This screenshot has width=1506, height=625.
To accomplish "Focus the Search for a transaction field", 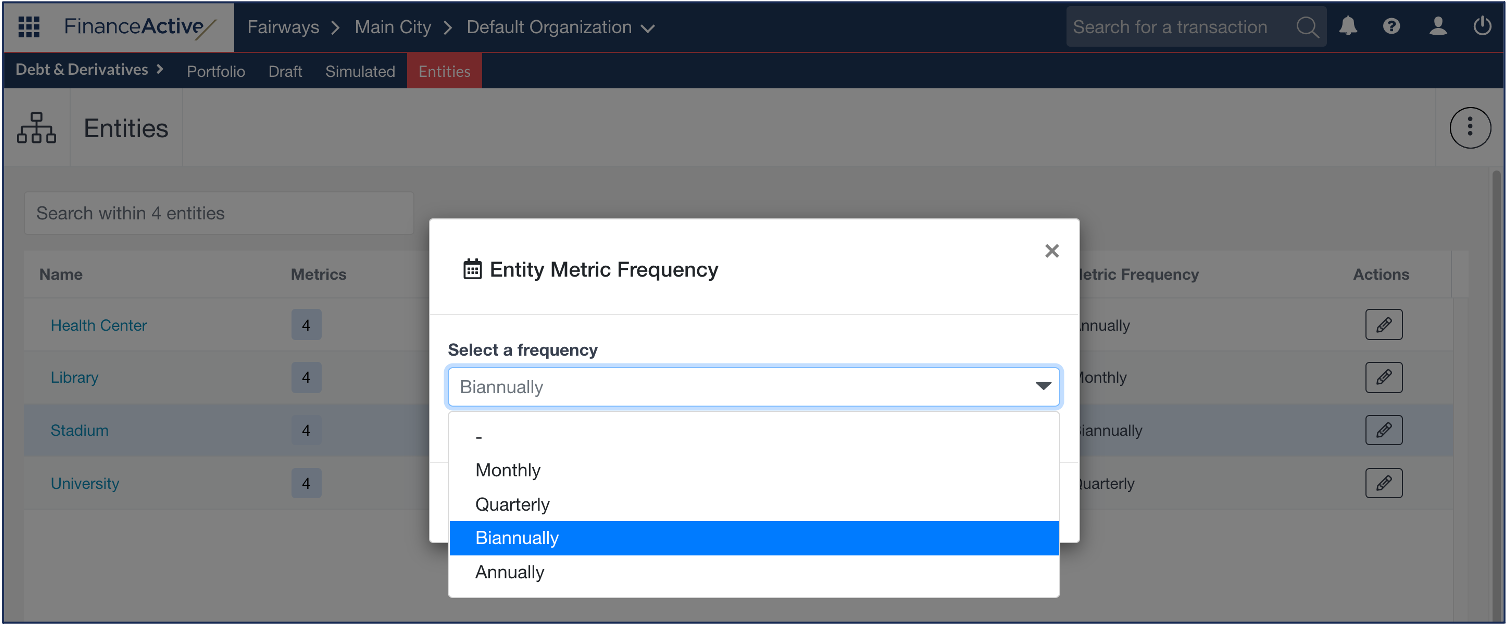I will (x=1180, y=27).
